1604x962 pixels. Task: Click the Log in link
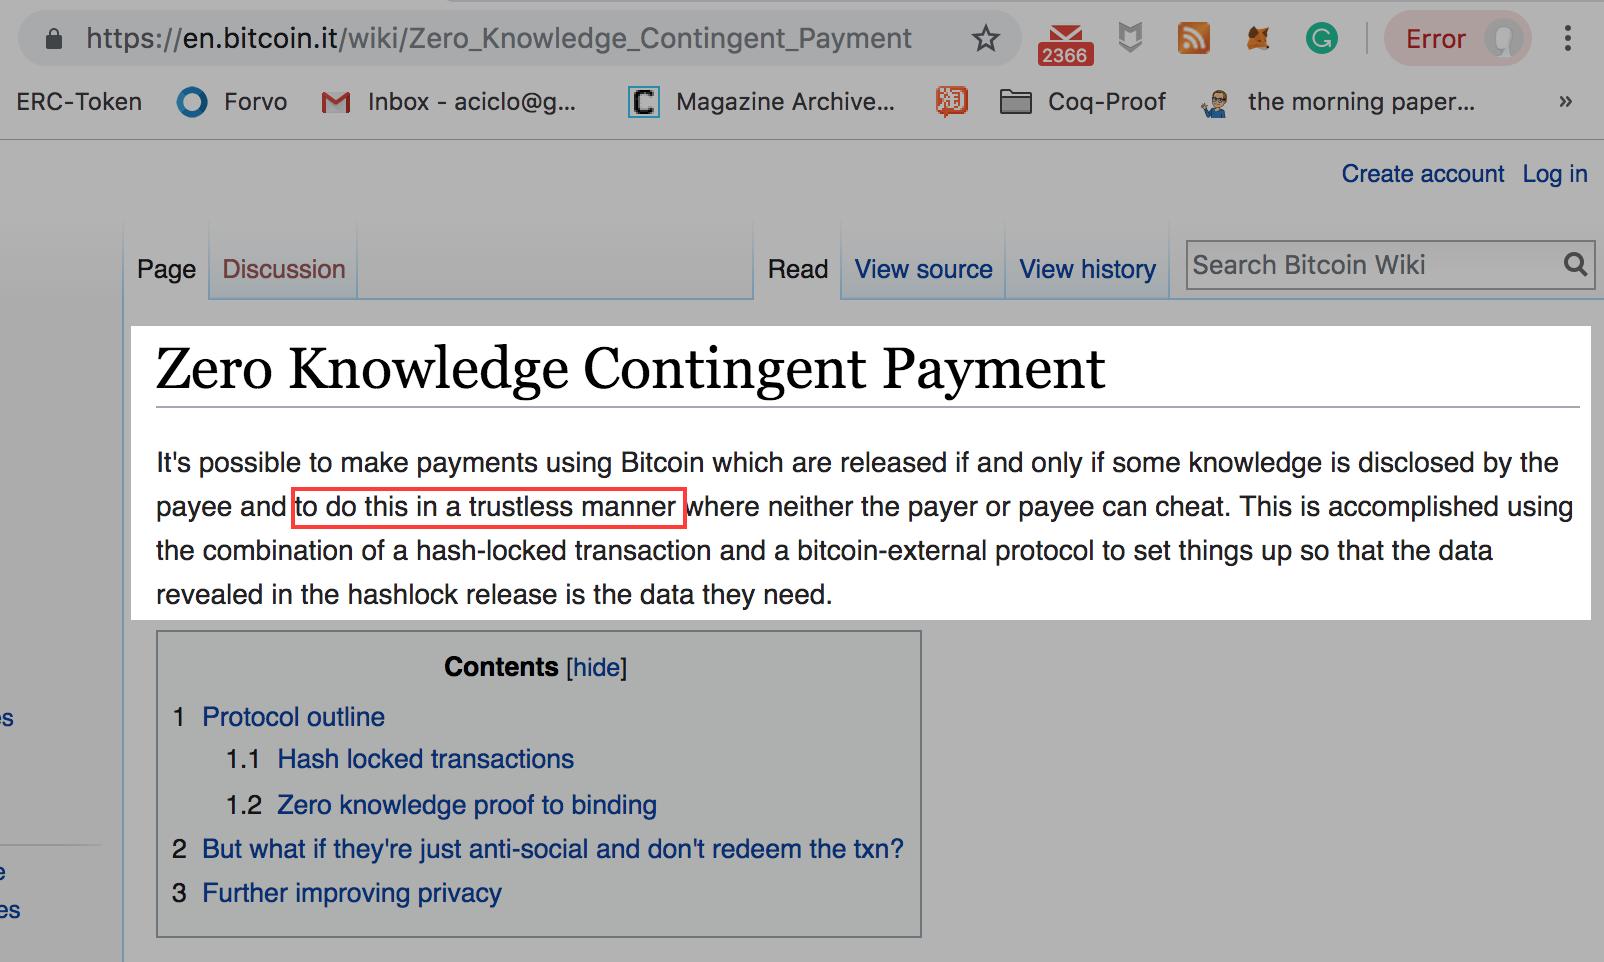1555,174
